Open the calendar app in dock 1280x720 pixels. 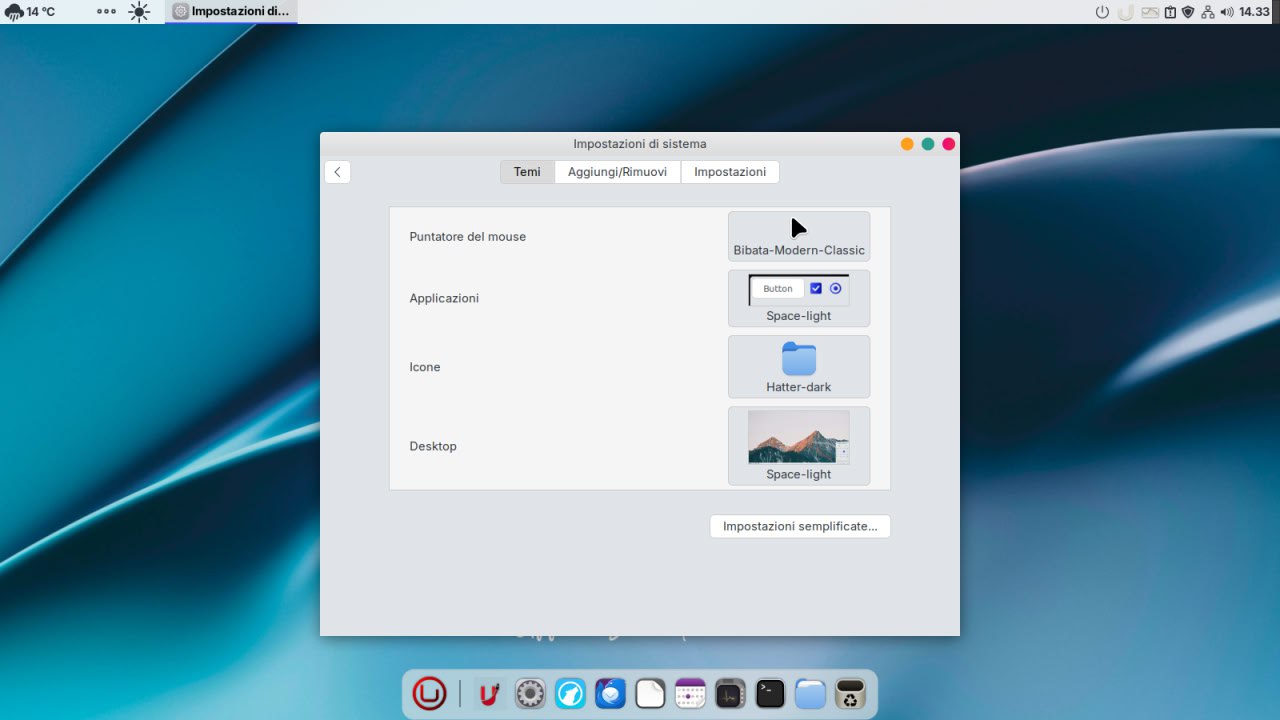click(x=690, y=693)
